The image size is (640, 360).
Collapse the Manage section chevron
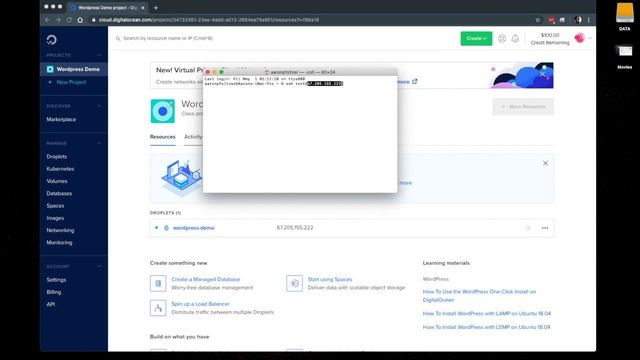99,143
